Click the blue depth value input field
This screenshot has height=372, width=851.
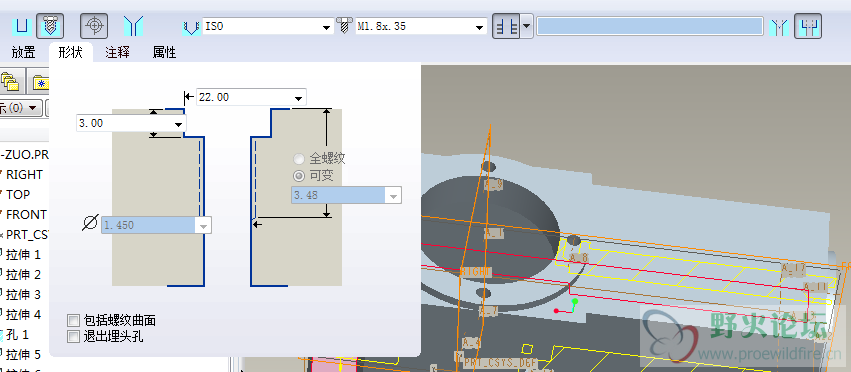[x=650, y=26]
